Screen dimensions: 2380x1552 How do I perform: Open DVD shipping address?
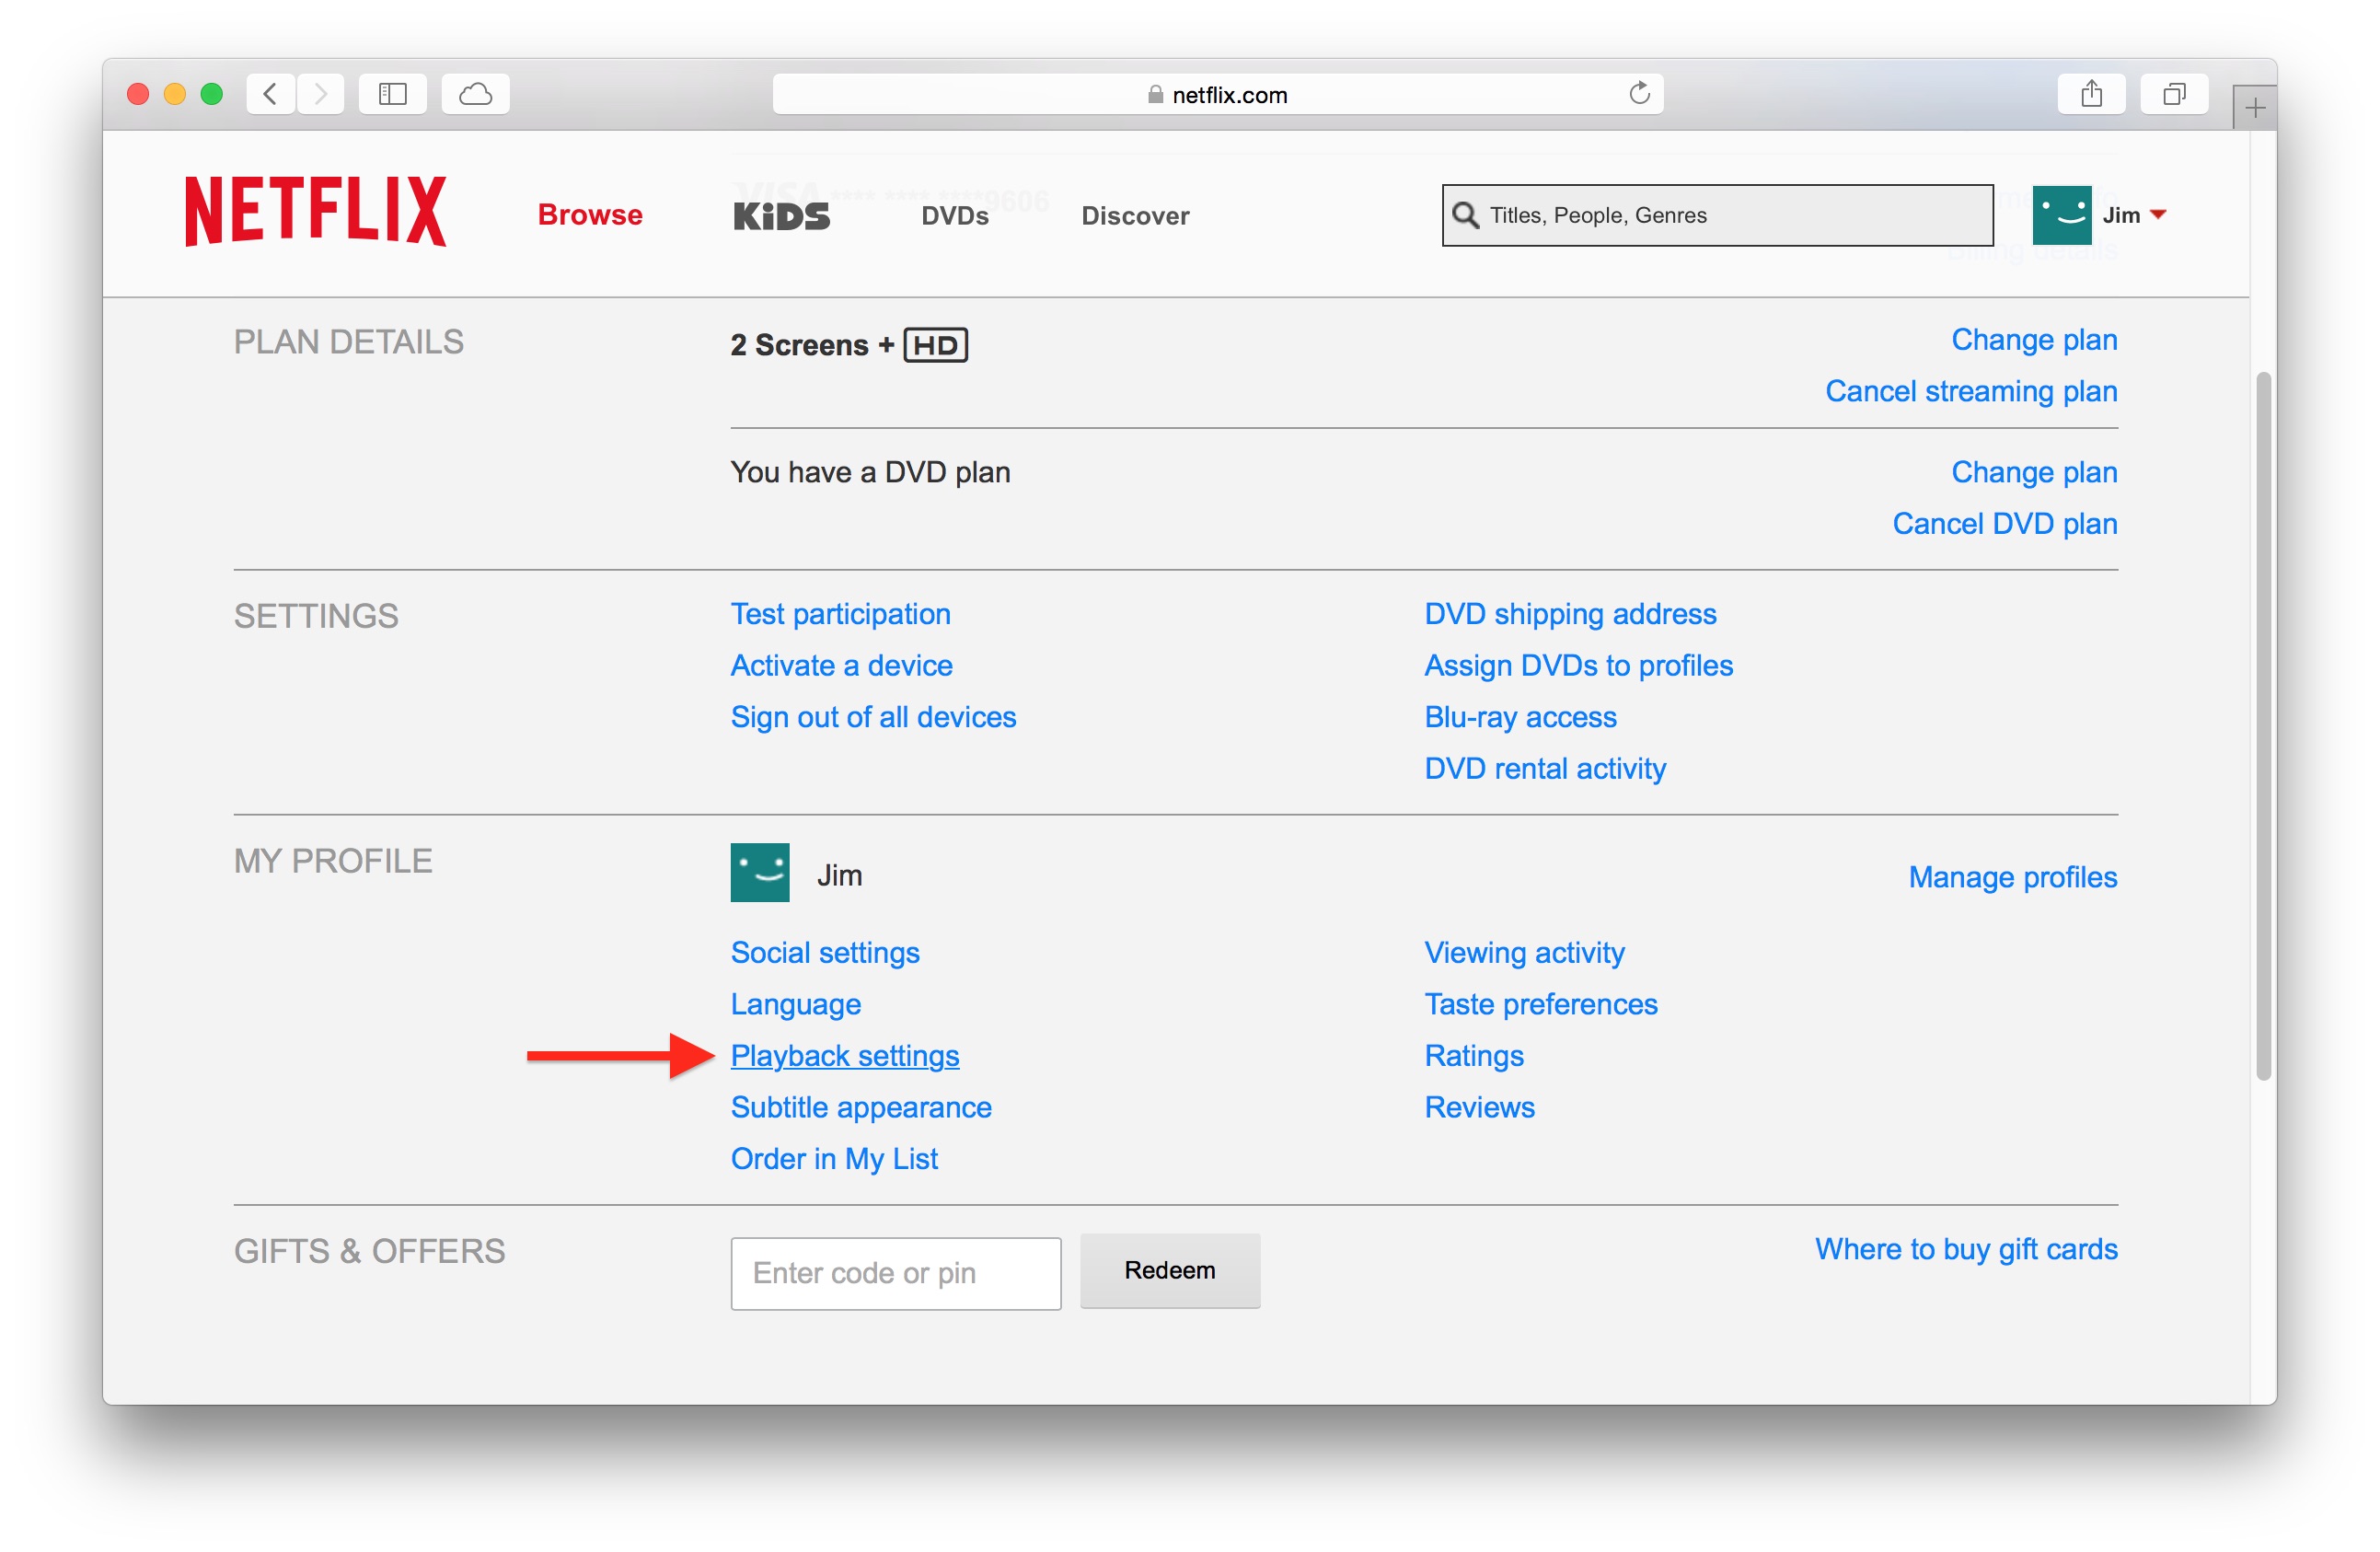tap(1570, 614)
